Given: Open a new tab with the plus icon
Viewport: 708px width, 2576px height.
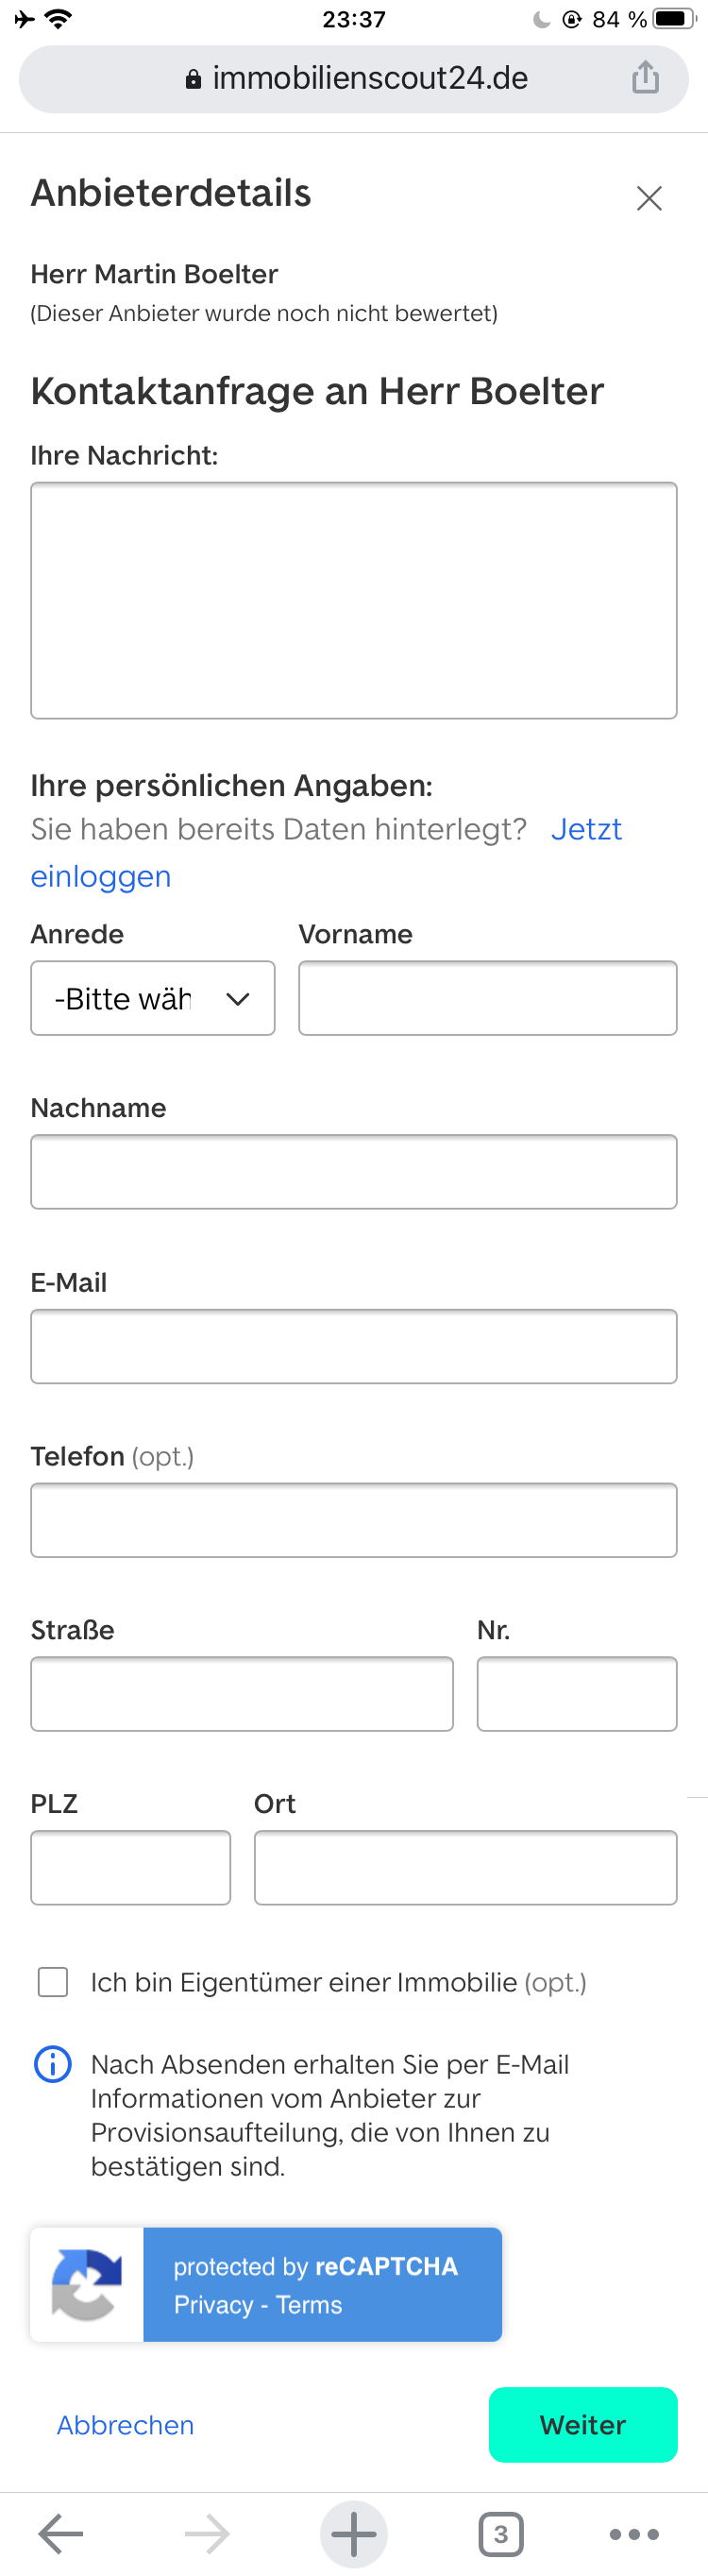Looking at the screenshot, I should tap(353, 2533).
